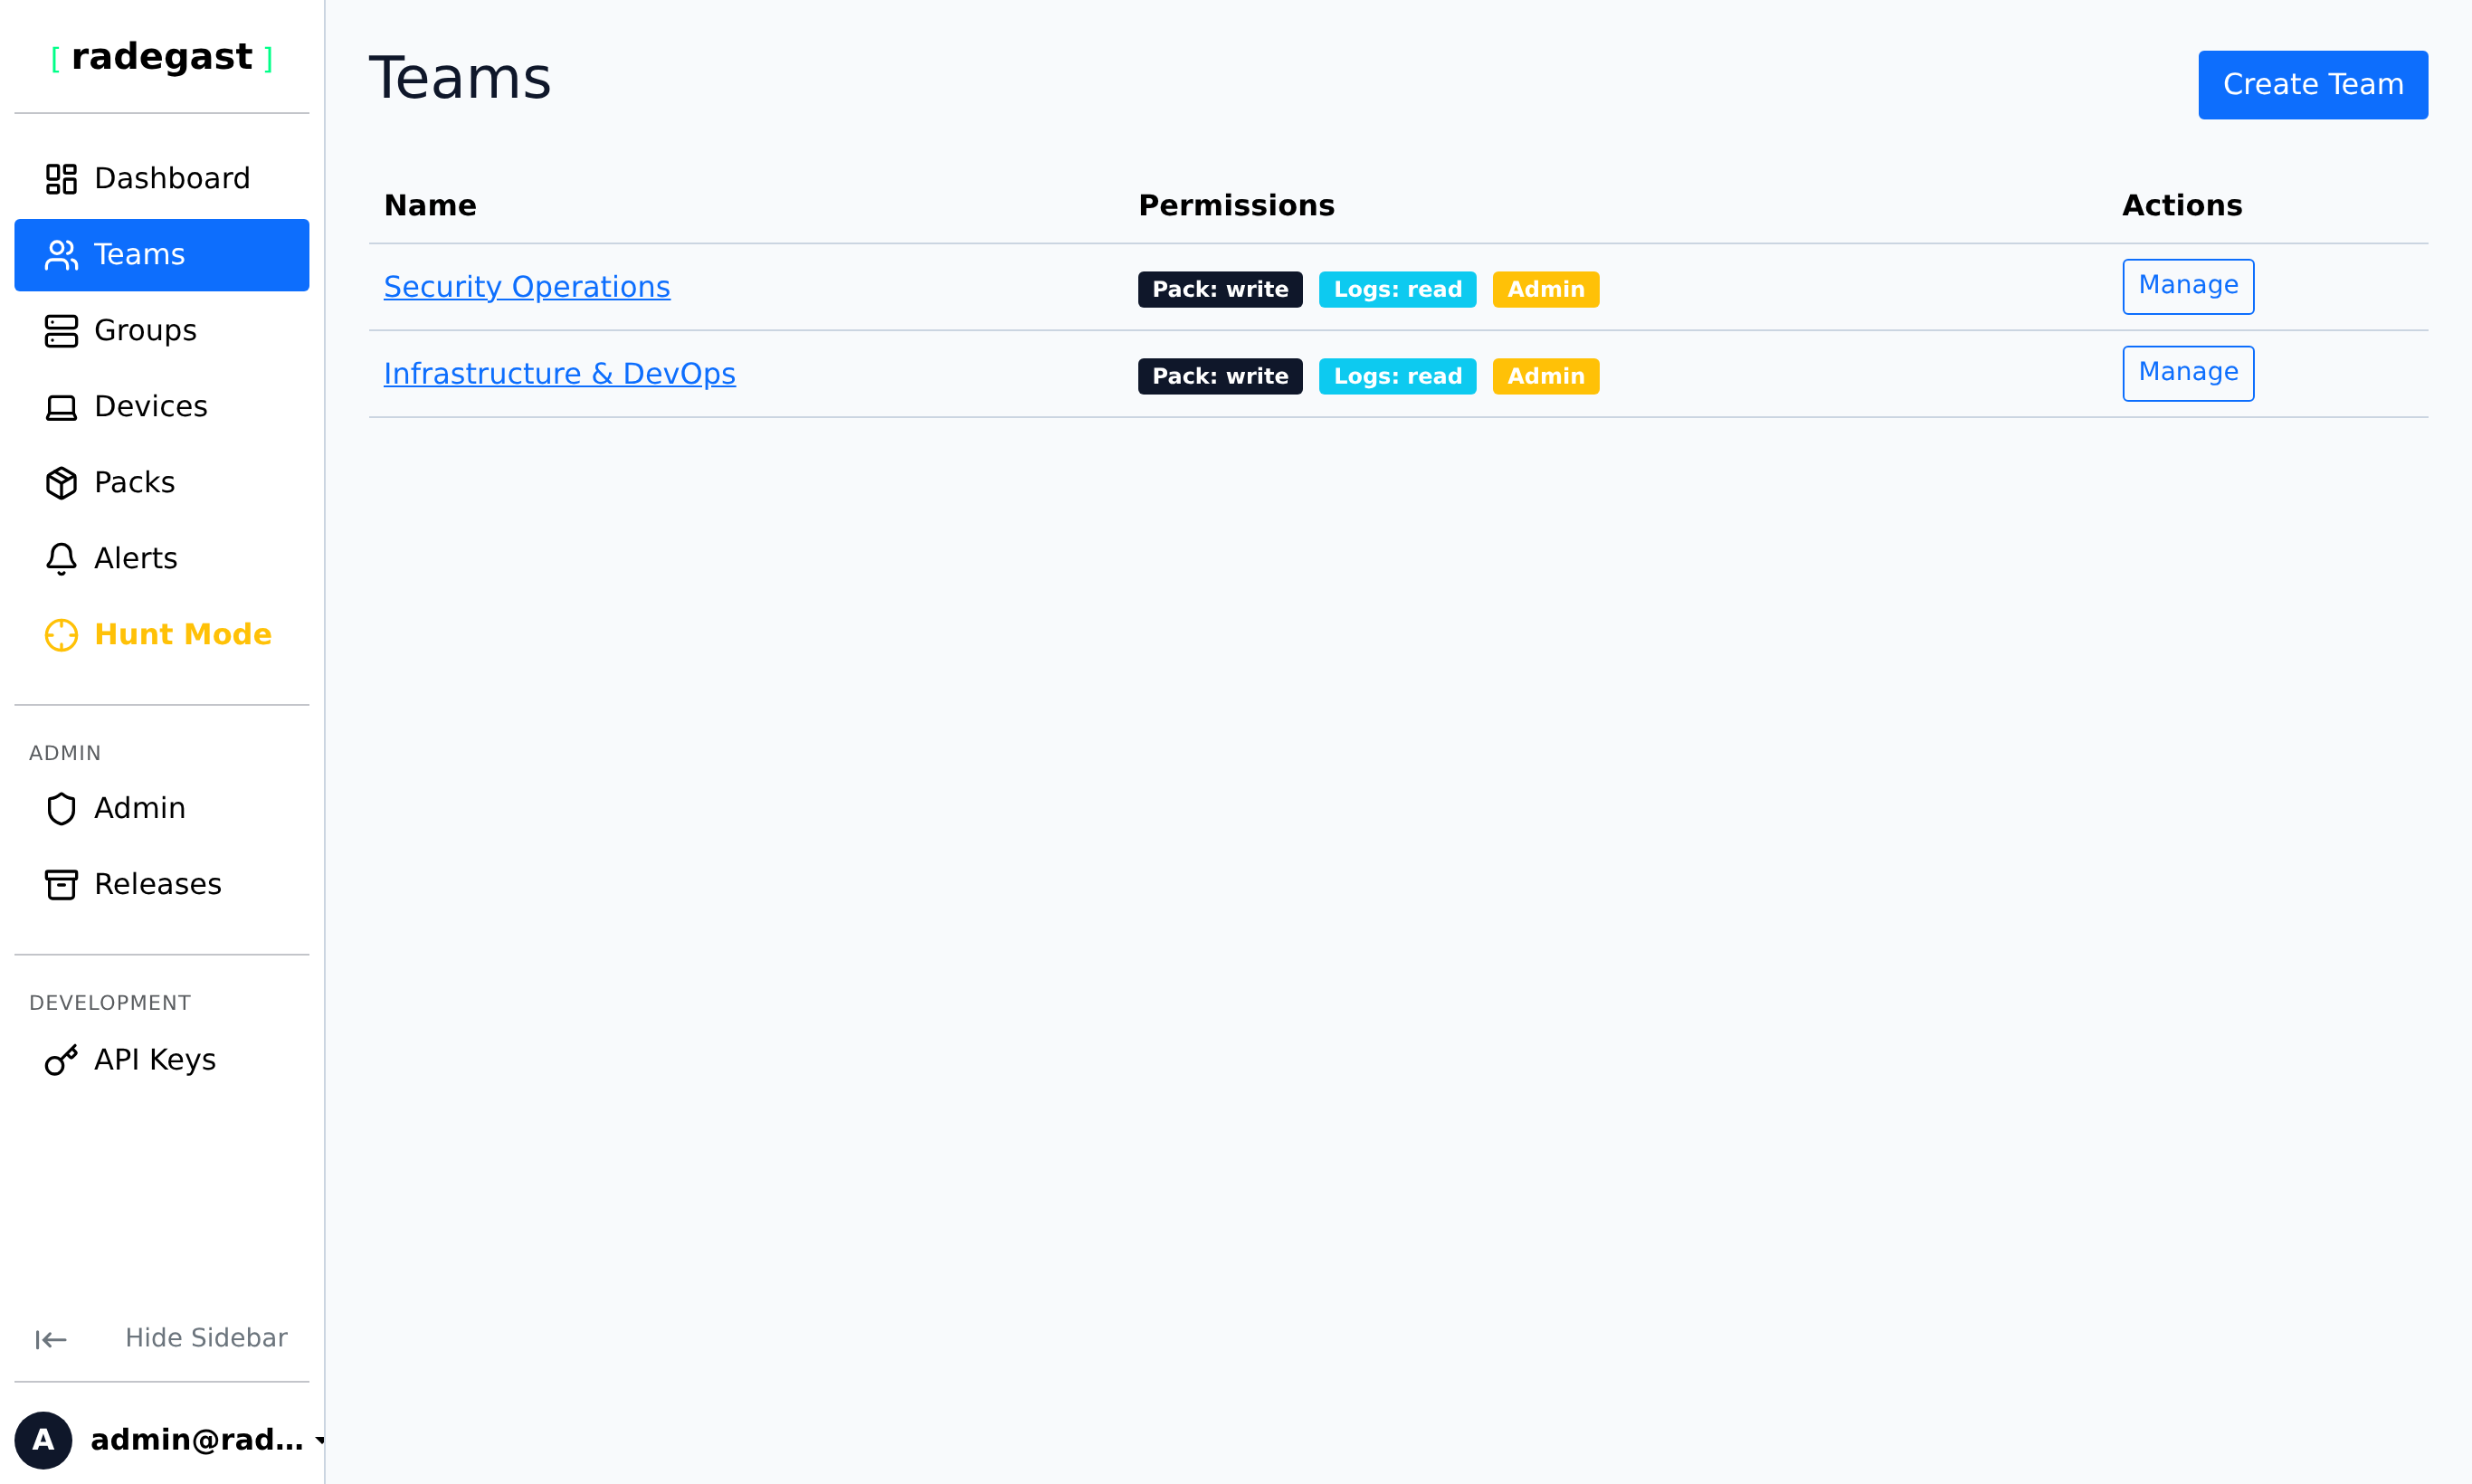Click the Packs box icon
This screenshot has height=1484, width=2472.
(61, 483)
